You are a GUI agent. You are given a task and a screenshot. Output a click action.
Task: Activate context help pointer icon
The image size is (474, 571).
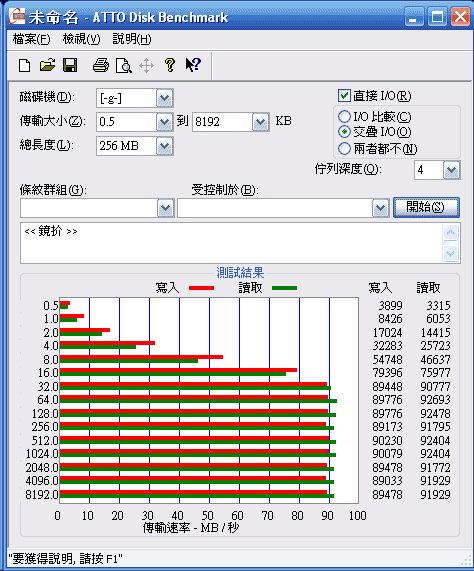193,65
